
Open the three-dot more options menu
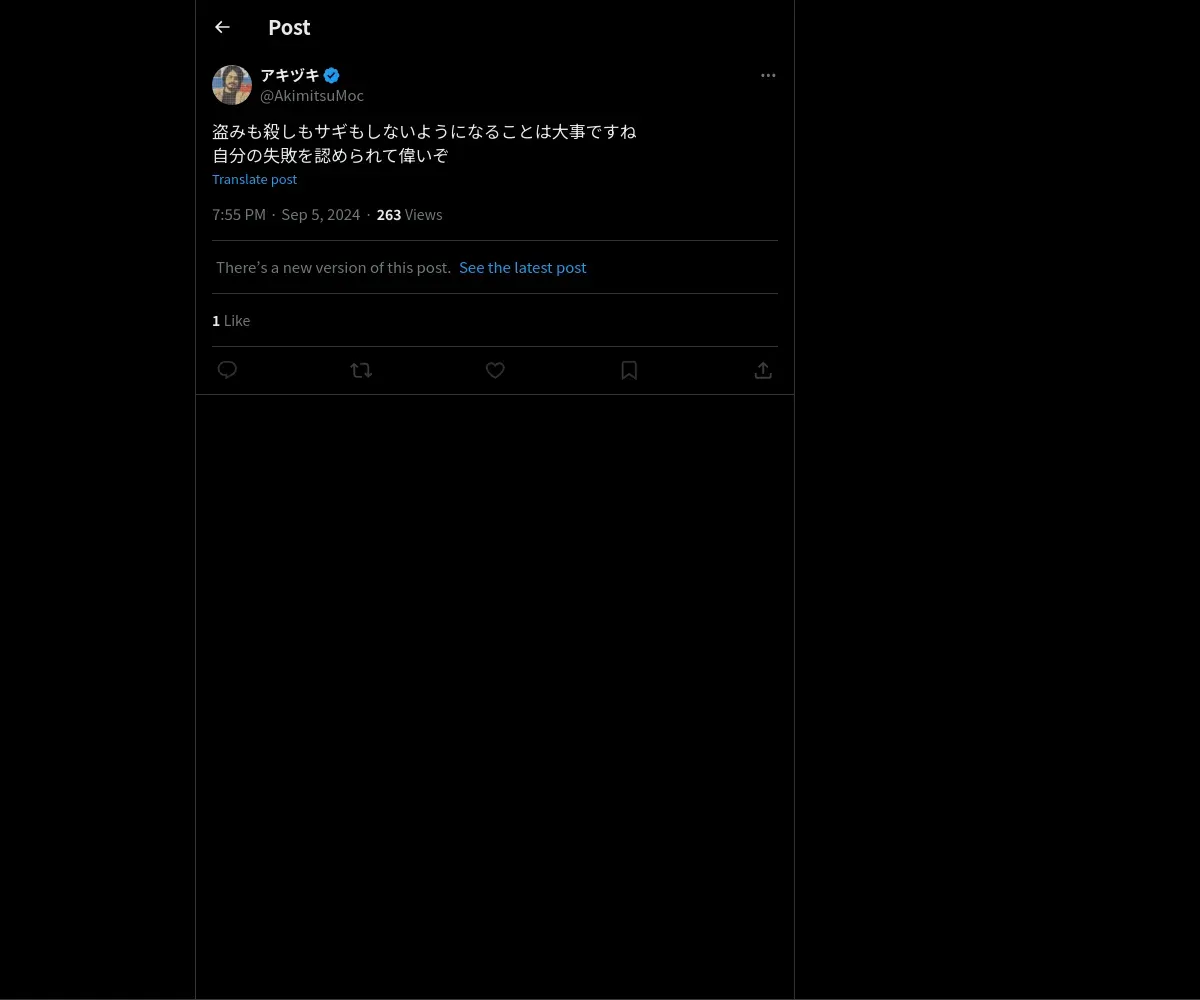coord(768,75)
